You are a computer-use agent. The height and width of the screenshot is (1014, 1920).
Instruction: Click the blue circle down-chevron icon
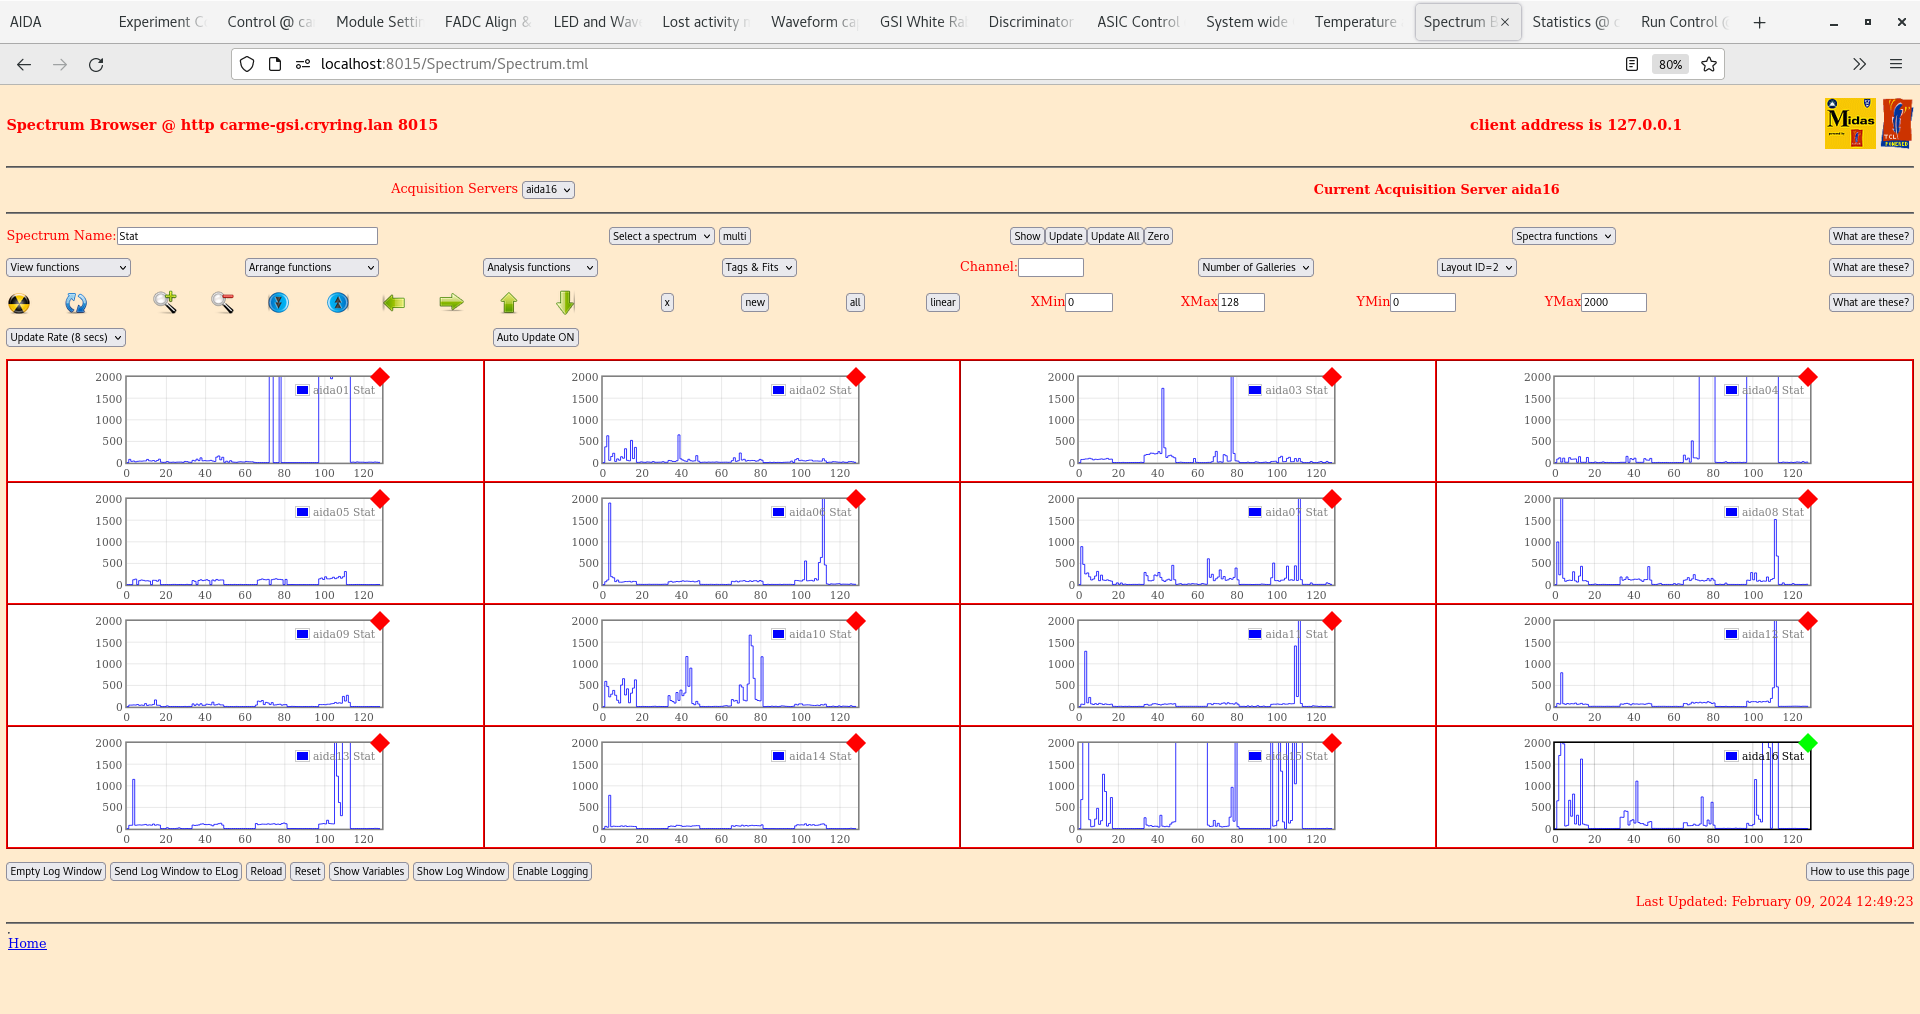click(x=278, y=302)
